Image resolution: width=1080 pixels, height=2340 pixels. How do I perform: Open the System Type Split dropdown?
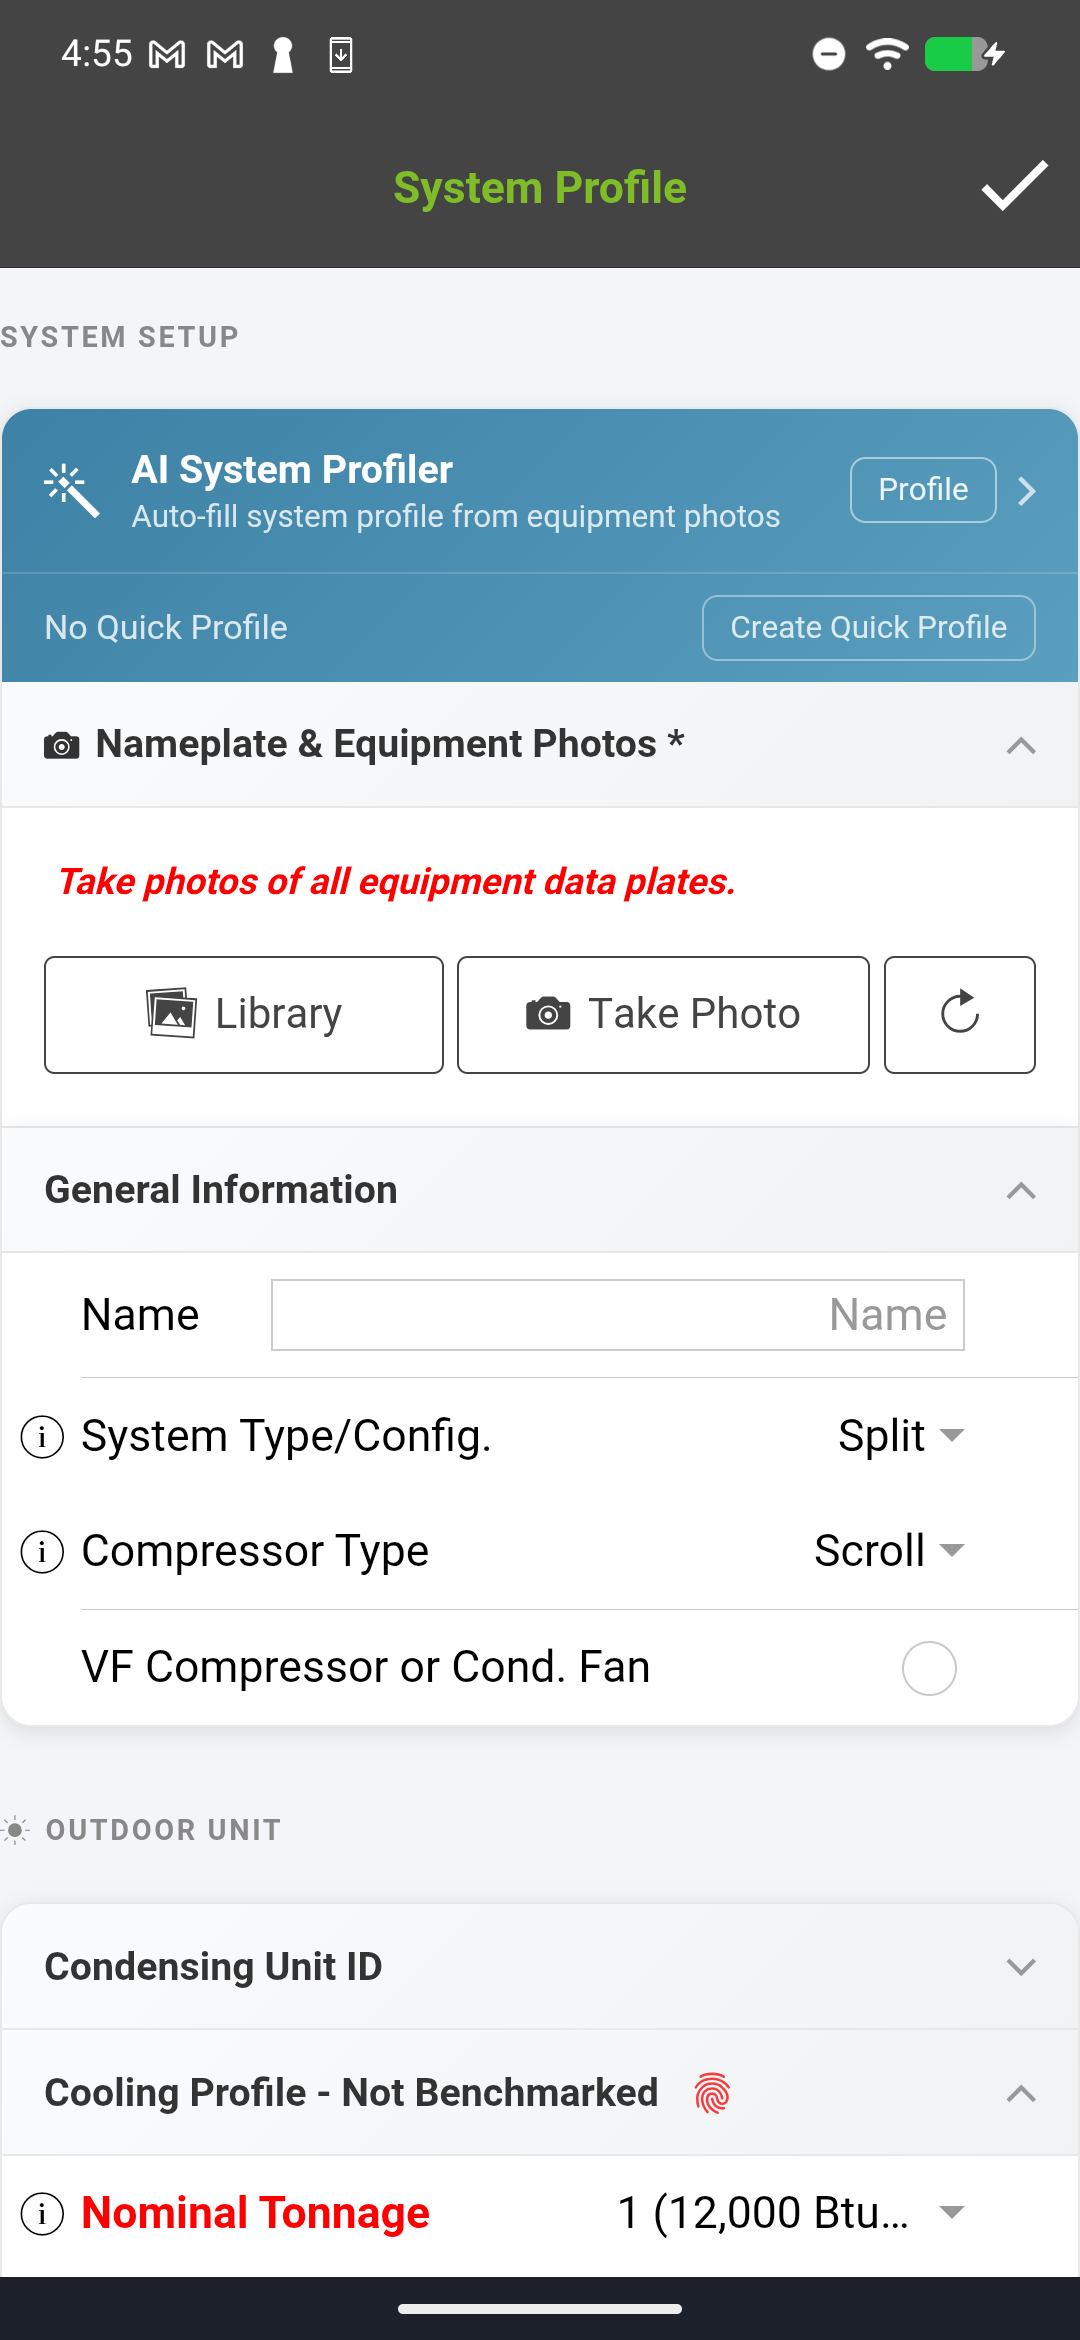900,1436
